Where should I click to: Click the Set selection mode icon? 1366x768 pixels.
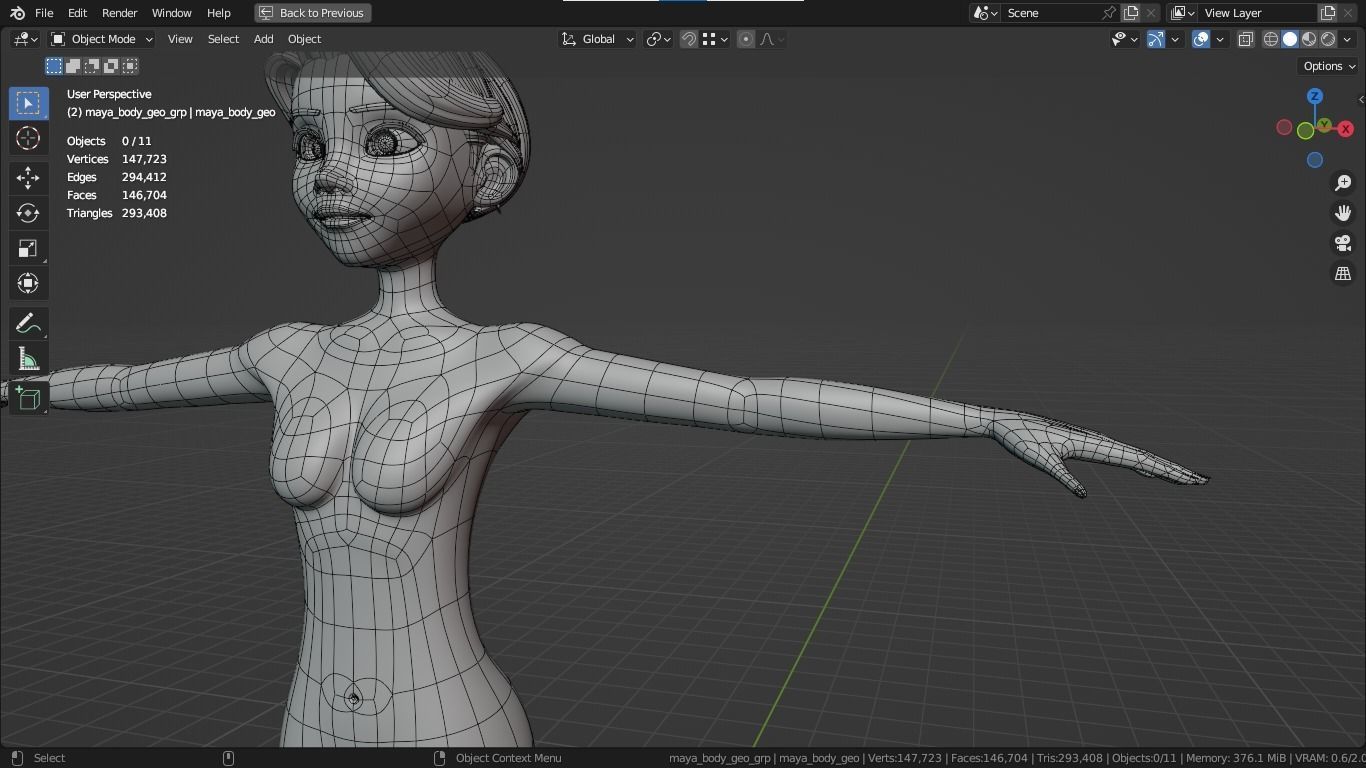(54, 66)
